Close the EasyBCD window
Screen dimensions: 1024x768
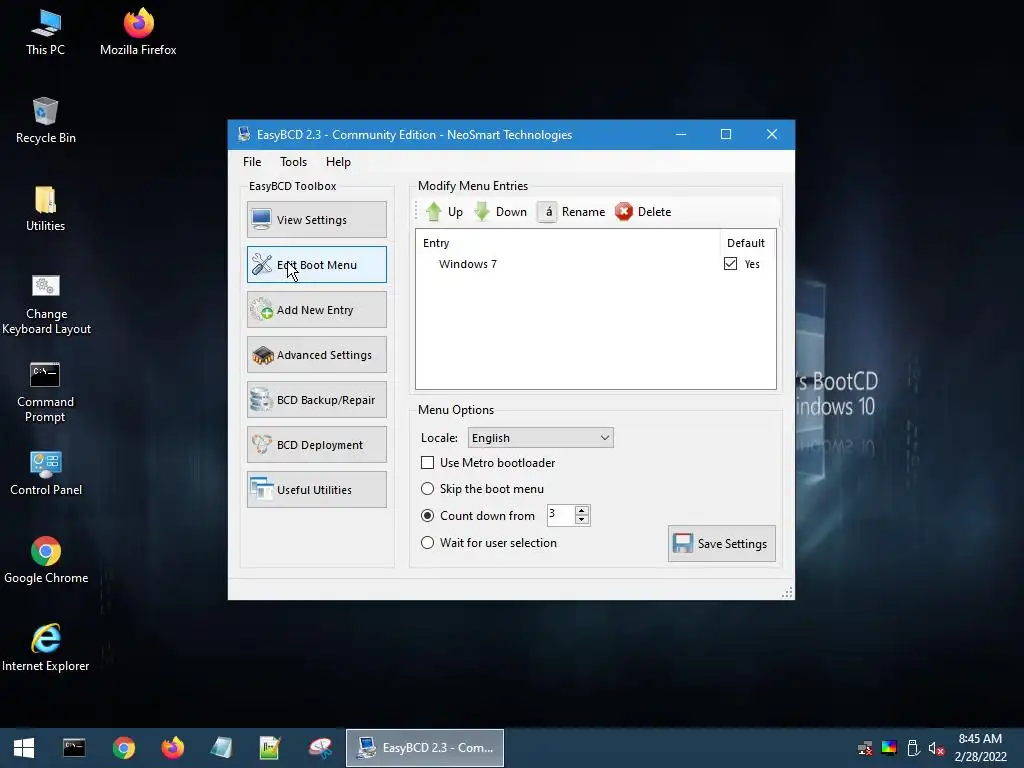click(772, 135)
